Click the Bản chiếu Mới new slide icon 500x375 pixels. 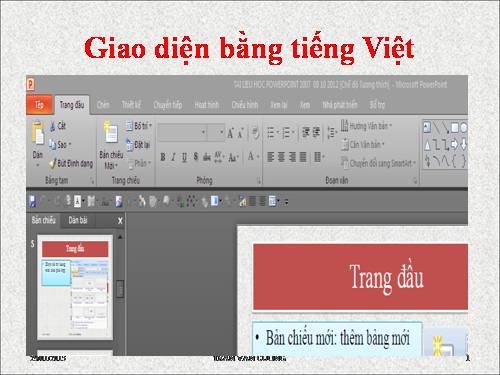[110, 132]
